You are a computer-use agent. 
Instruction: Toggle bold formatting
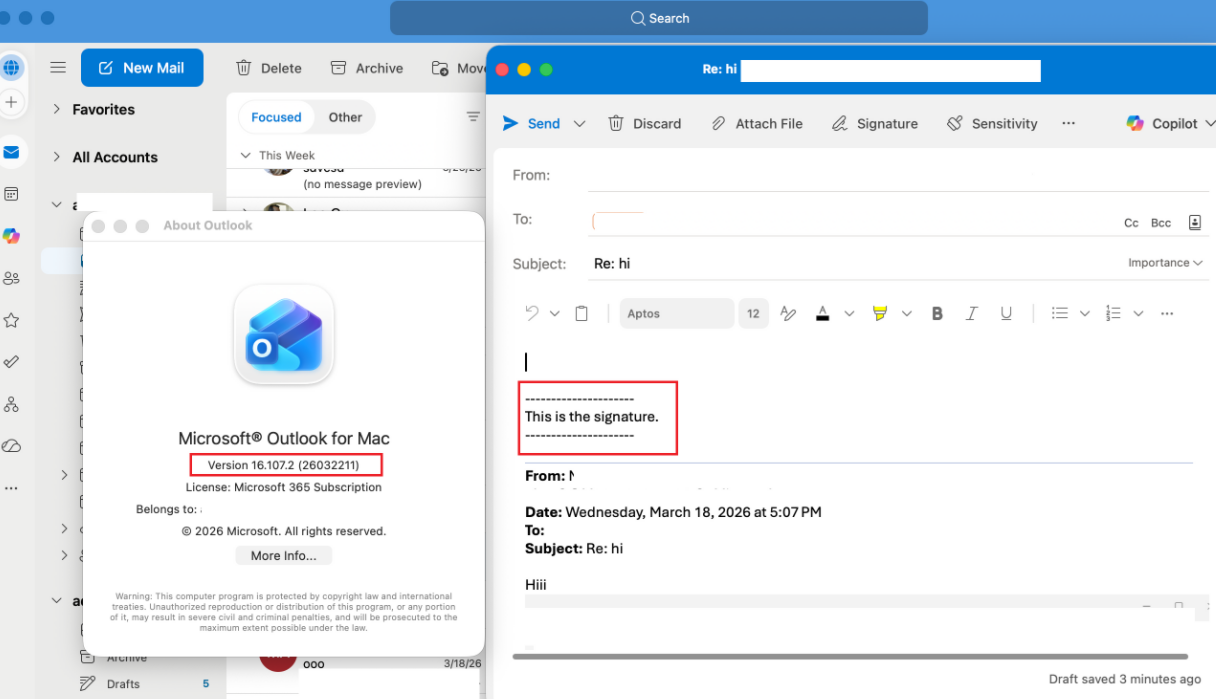click(937, 313)
